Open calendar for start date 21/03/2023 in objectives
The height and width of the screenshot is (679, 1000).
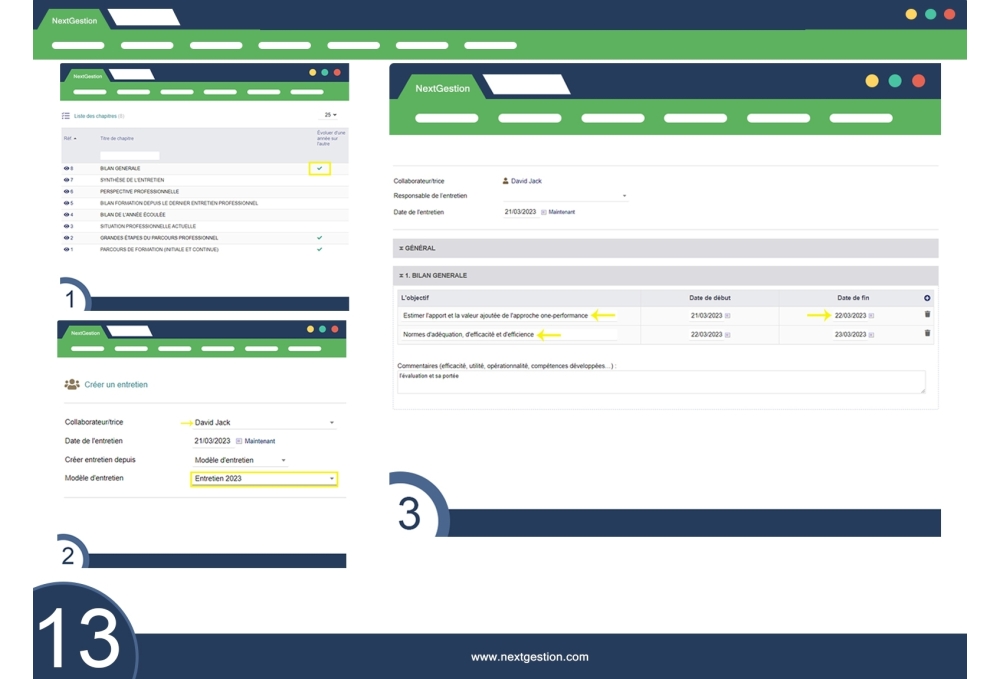(x=727, y=316)
